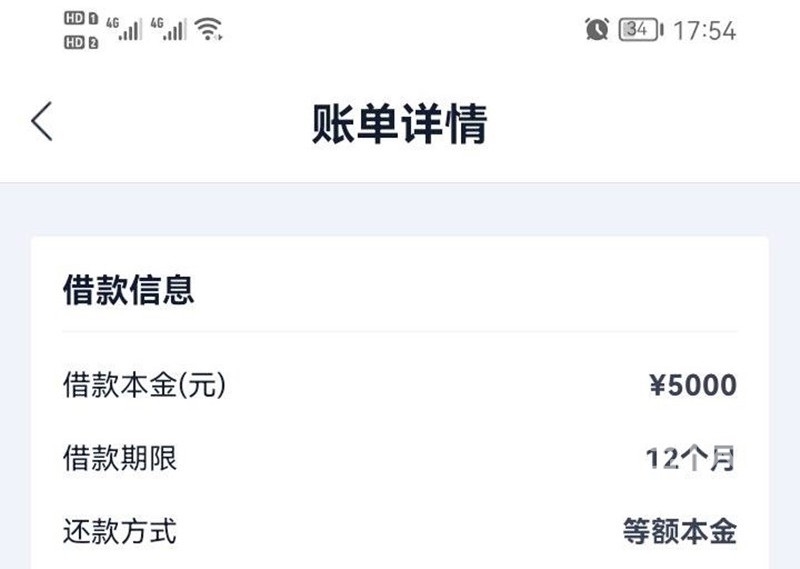Image resolution: width=800 pixels, height=569 pixels.
Task: Select the 借款期限 label
Action: point(120,458)
